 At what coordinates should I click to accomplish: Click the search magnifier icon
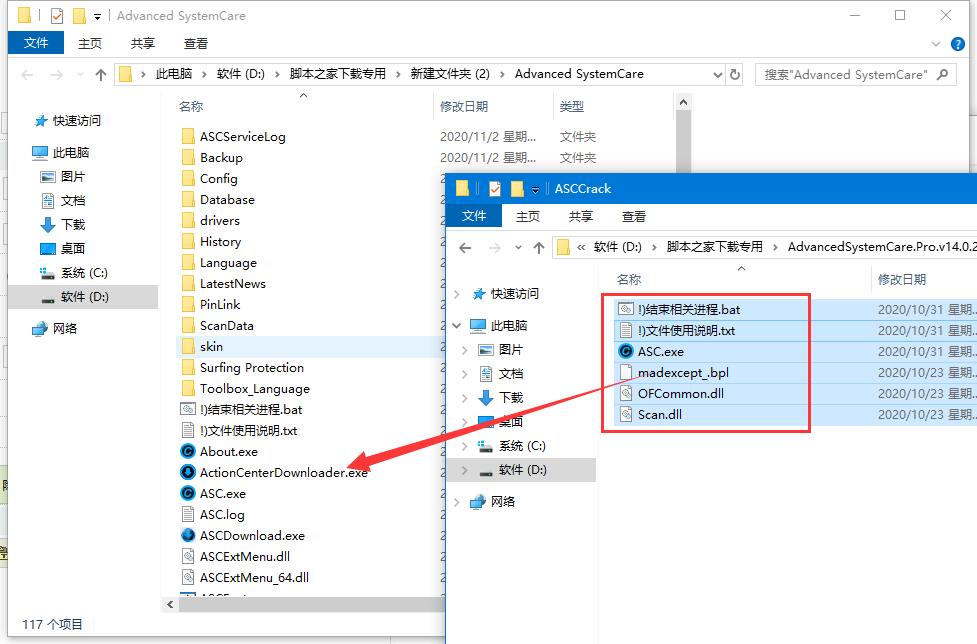(x=943, y=75)
